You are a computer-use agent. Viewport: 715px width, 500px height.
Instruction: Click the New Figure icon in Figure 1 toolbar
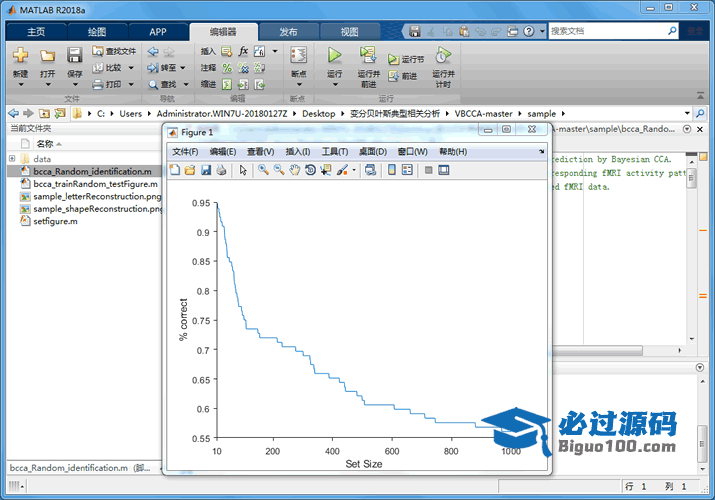coord(175,170)
